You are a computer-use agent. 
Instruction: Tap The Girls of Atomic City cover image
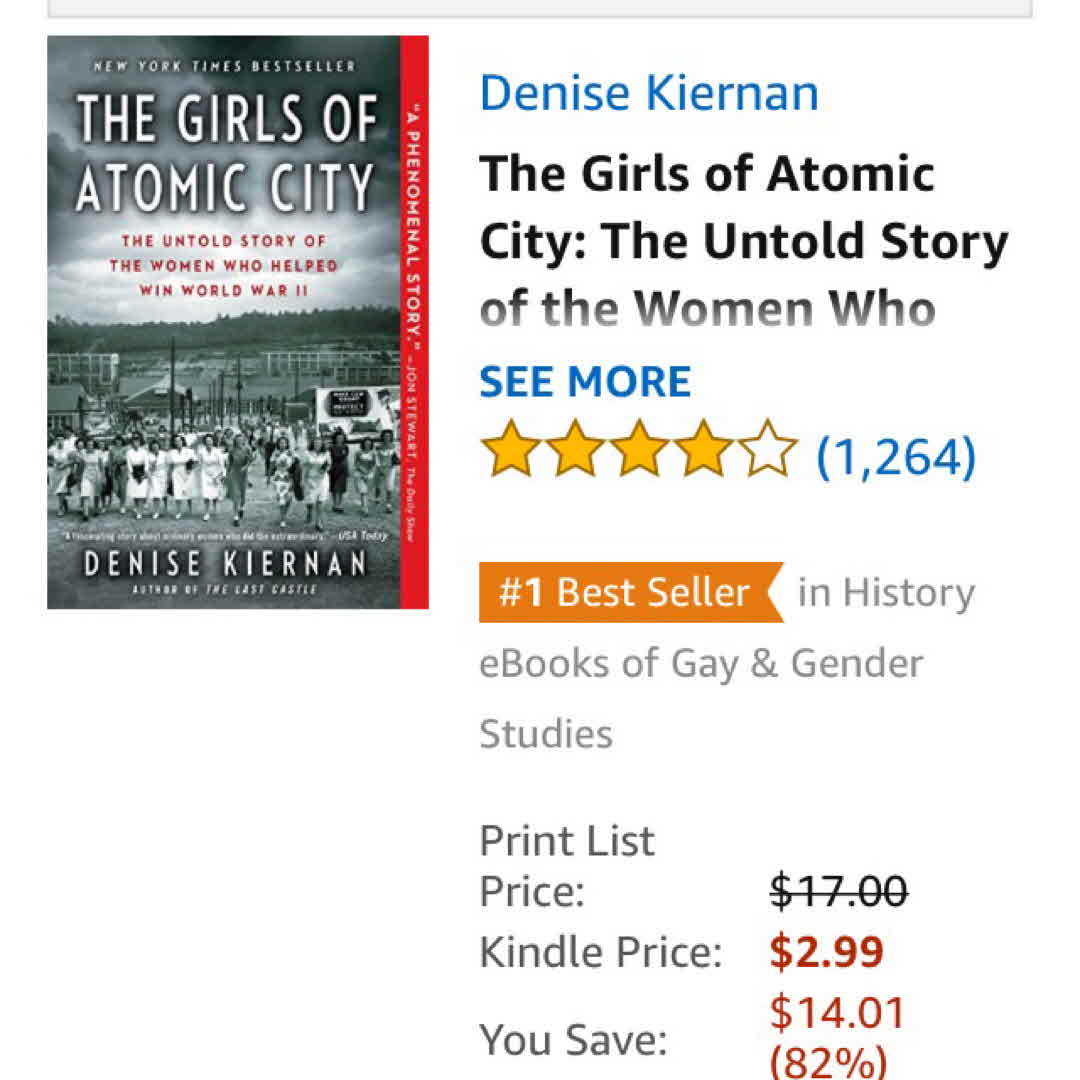click(238, 322)
